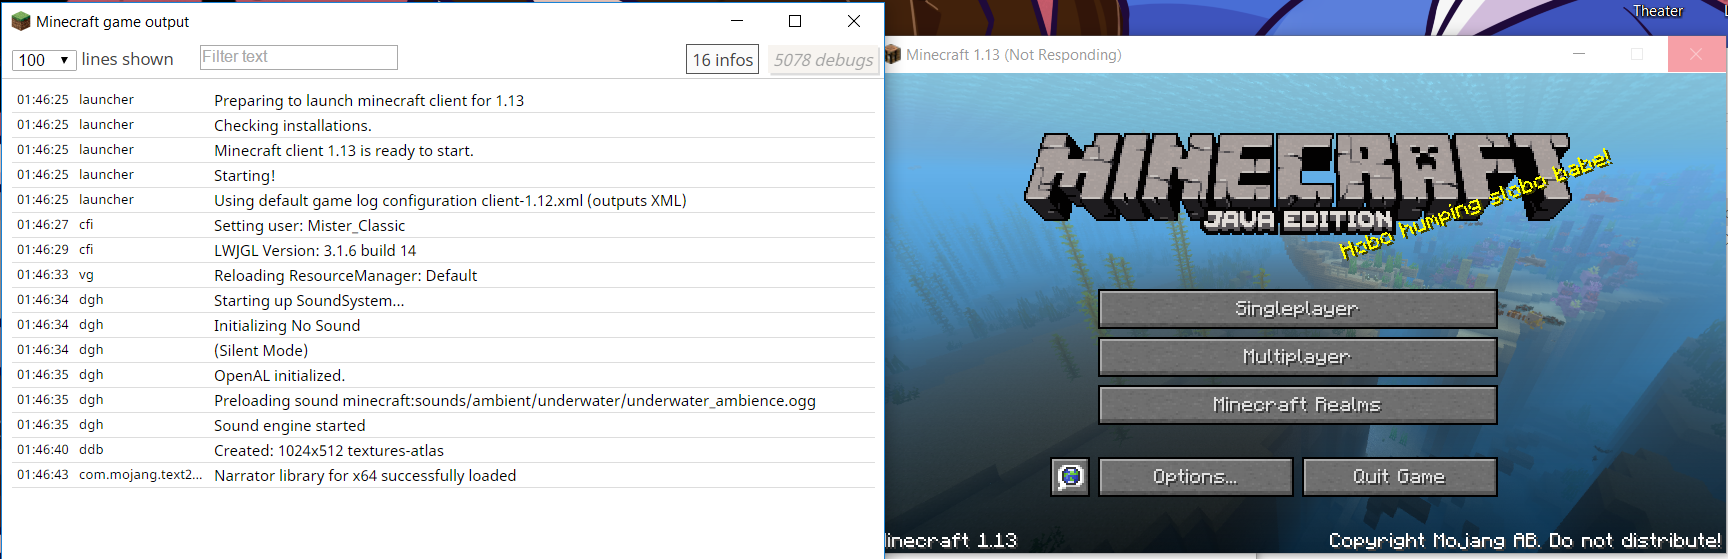Start Singleplayer from the Minecraft menu

point(1297,309)
